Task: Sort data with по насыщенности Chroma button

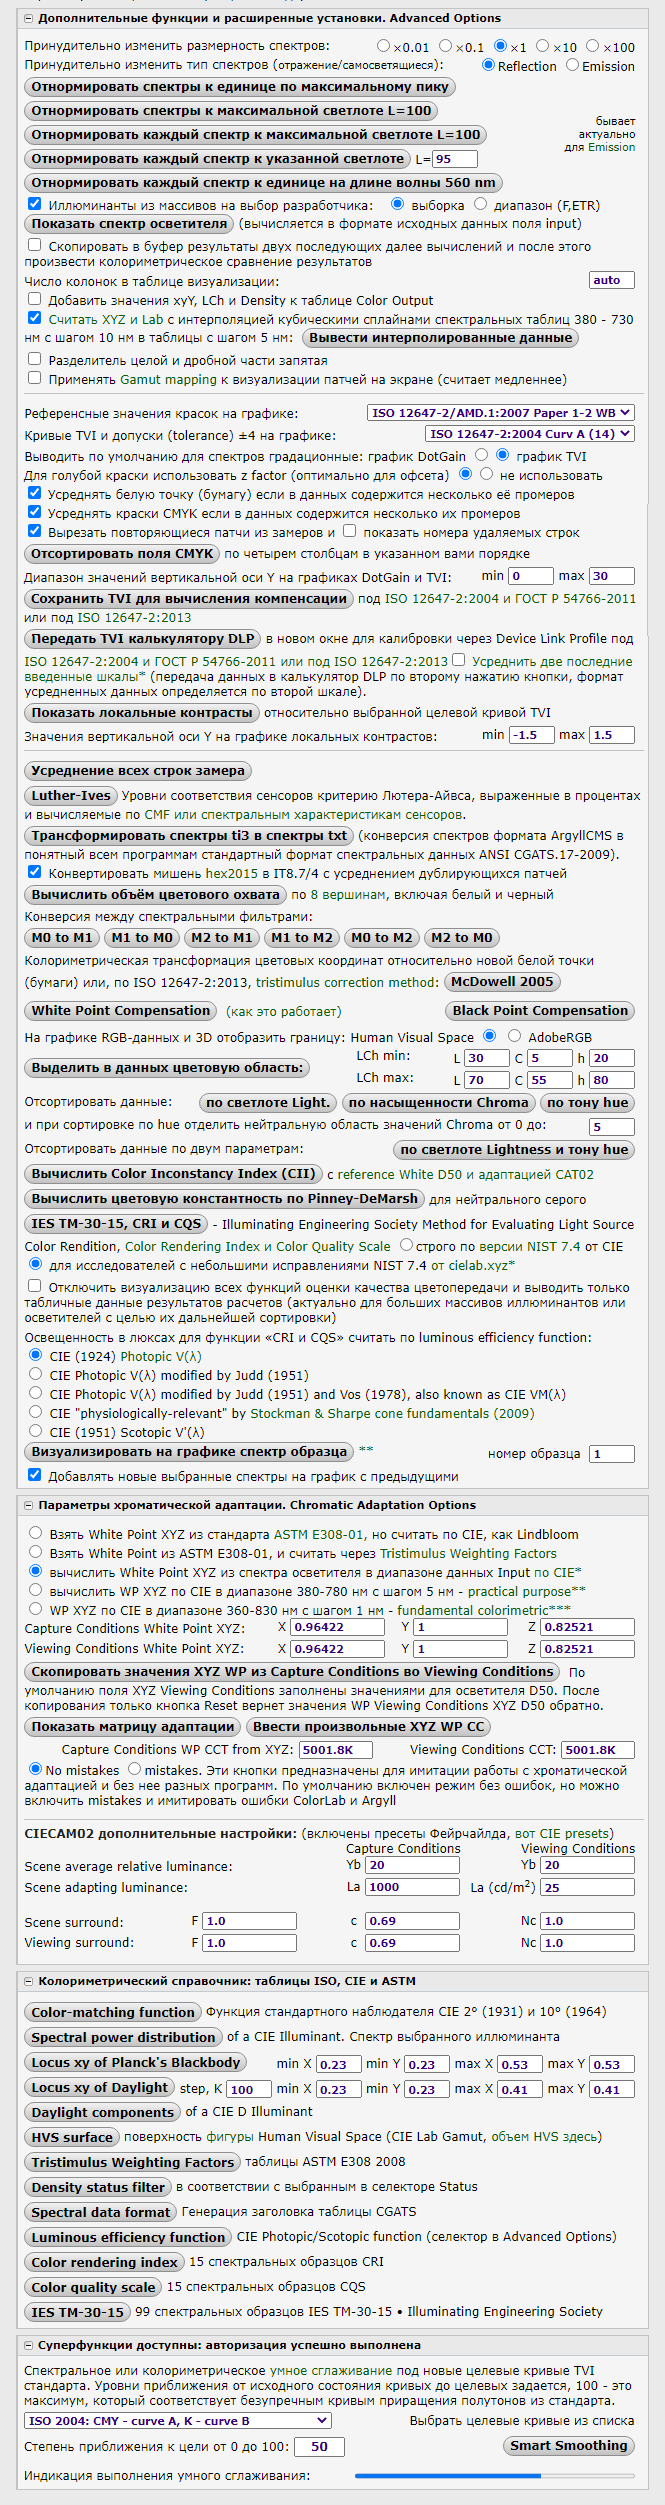Action: (x=438, y=1103)
